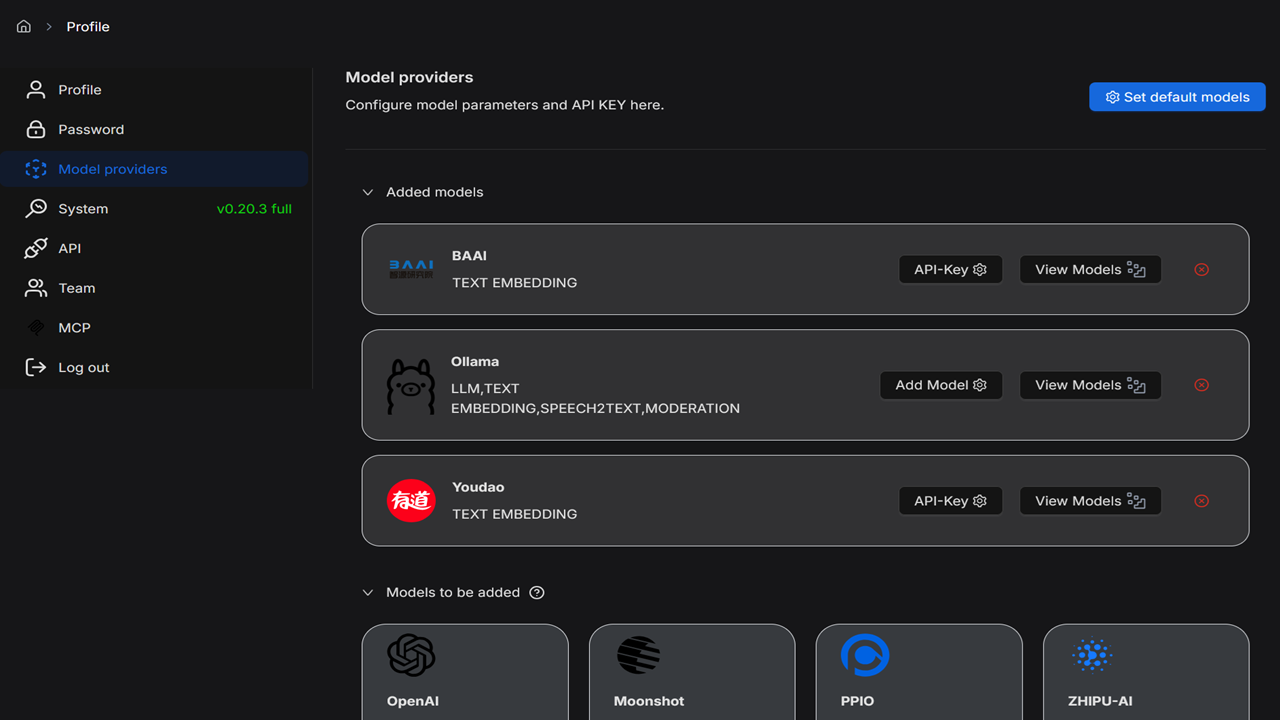
Task: Click the Team people icon
Action: (x=36, y=288)
